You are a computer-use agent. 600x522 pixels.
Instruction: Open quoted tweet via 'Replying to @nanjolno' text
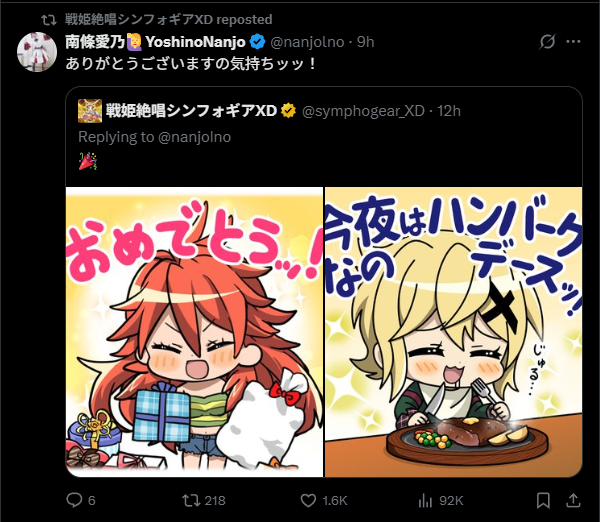pos(155,137)
